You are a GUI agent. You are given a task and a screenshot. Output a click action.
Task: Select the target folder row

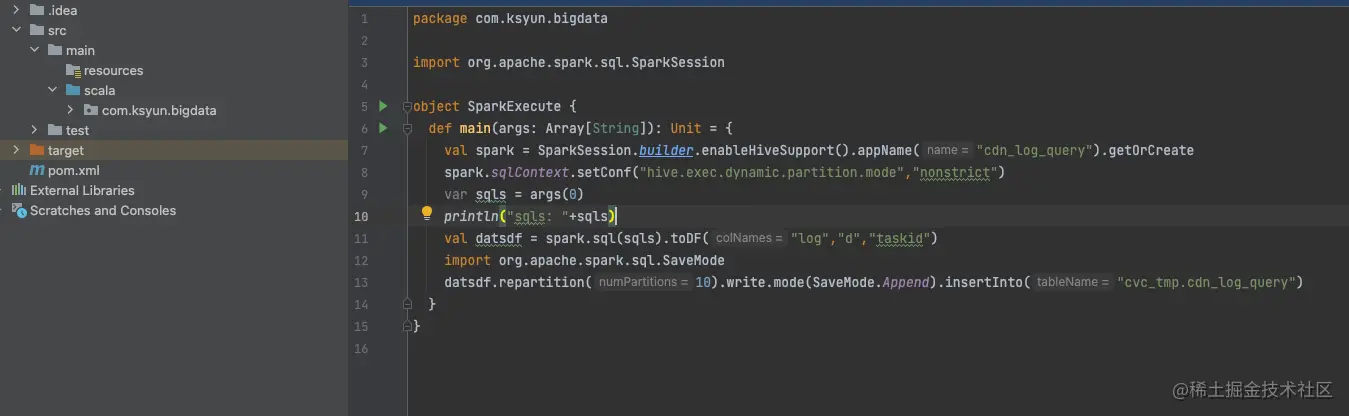(174, 150)
